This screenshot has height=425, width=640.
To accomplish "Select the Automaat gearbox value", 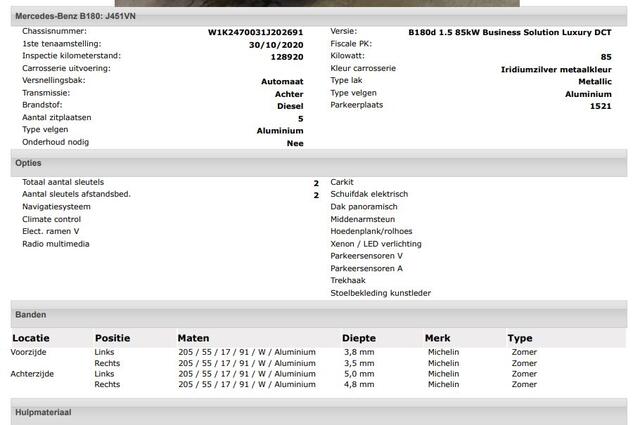I will 282,82.
